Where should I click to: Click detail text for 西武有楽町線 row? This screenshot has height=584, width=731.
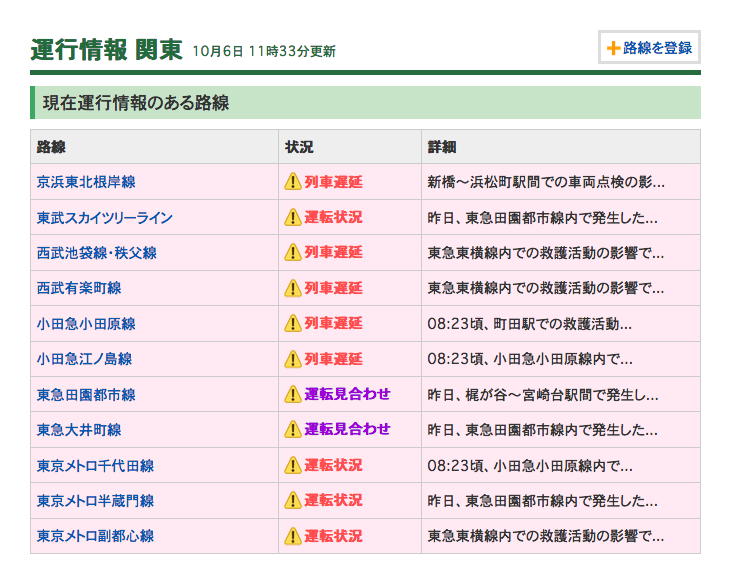pos(546,288)
